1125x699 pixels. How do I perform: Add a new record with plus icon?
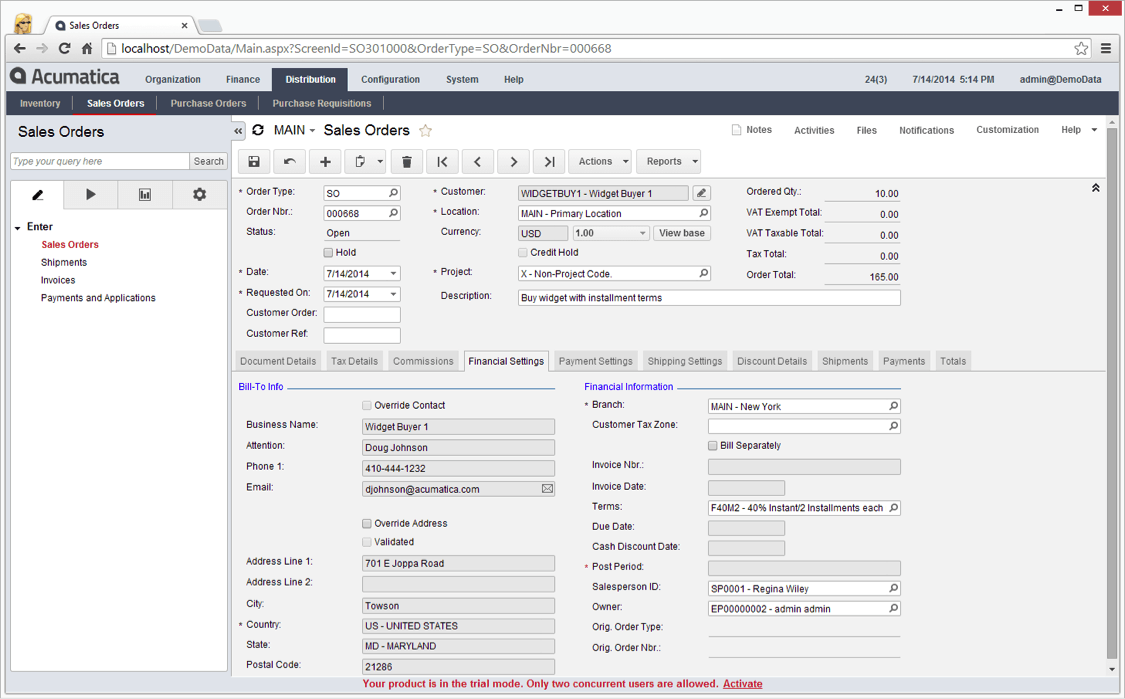click(325, 161)
